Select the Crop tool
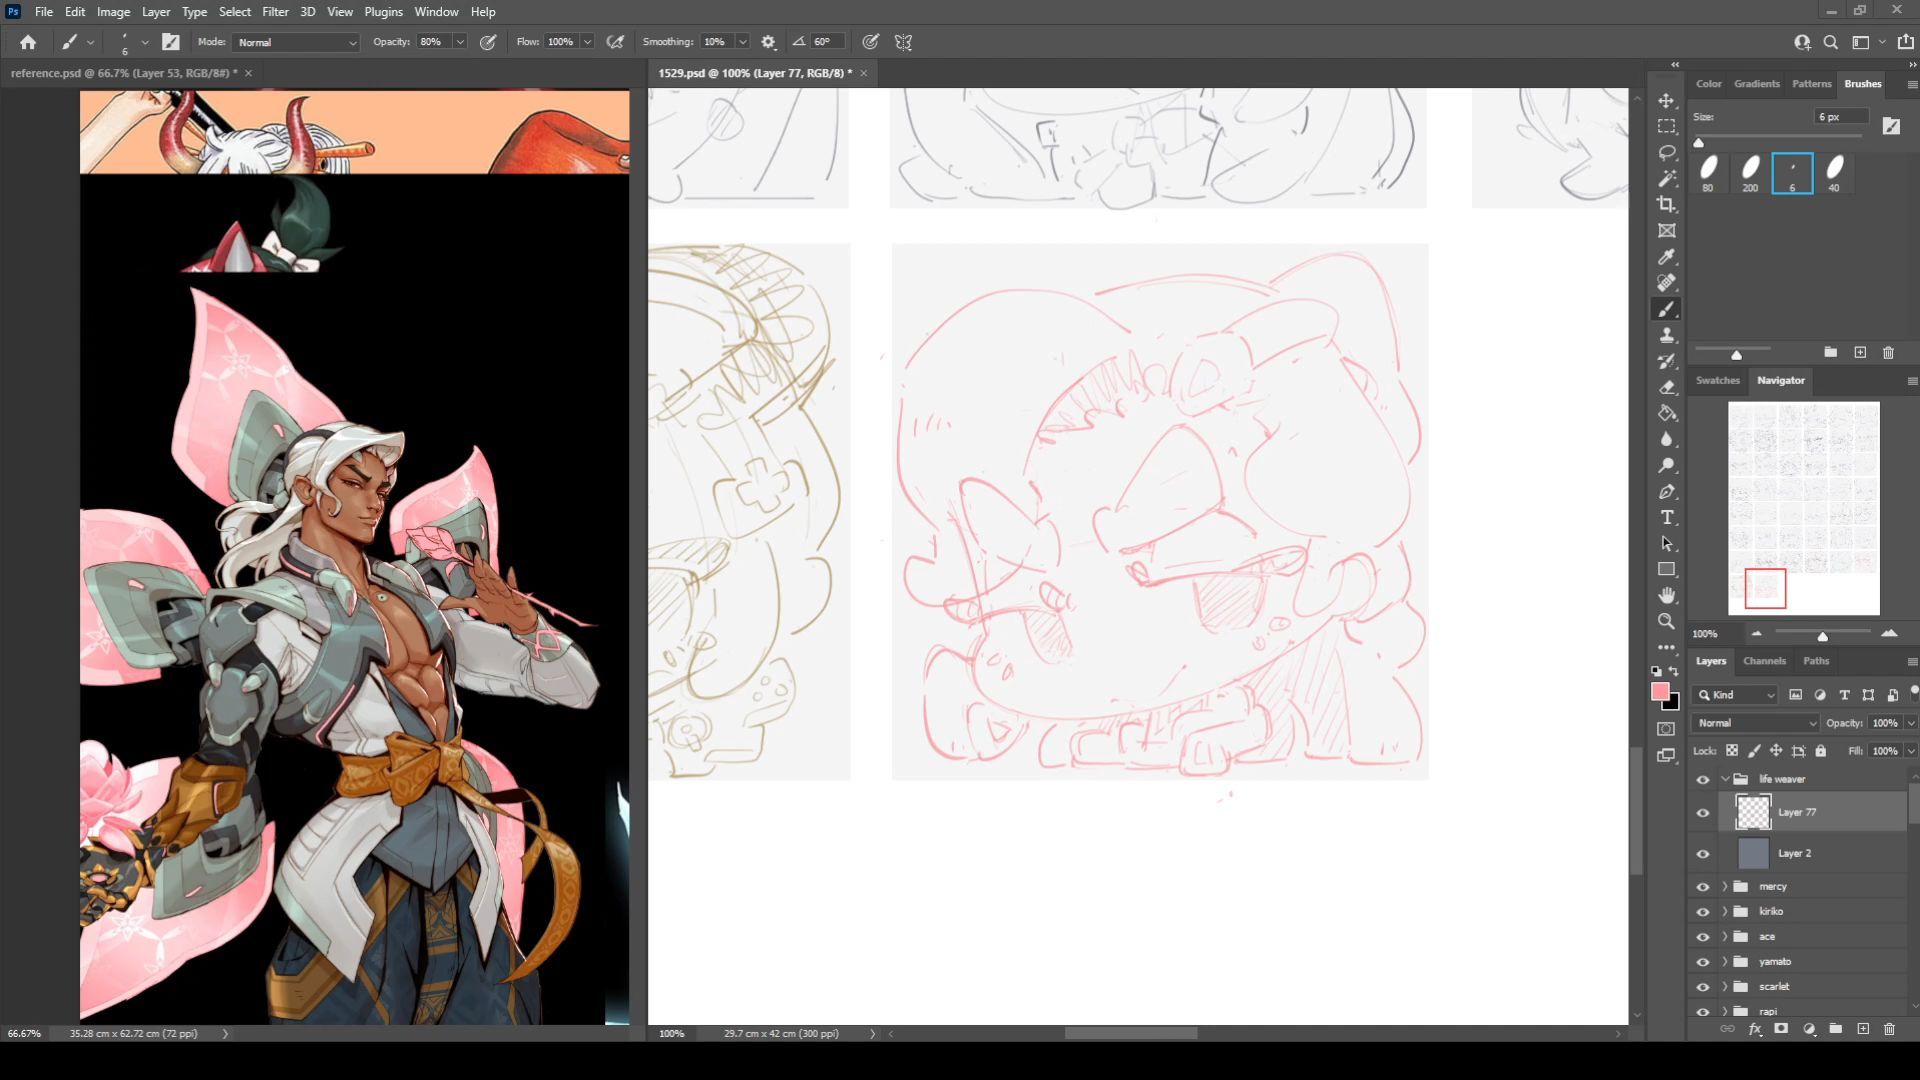The width and height of the screenshot is (1920, 1080). click(x=1666, y=204)
